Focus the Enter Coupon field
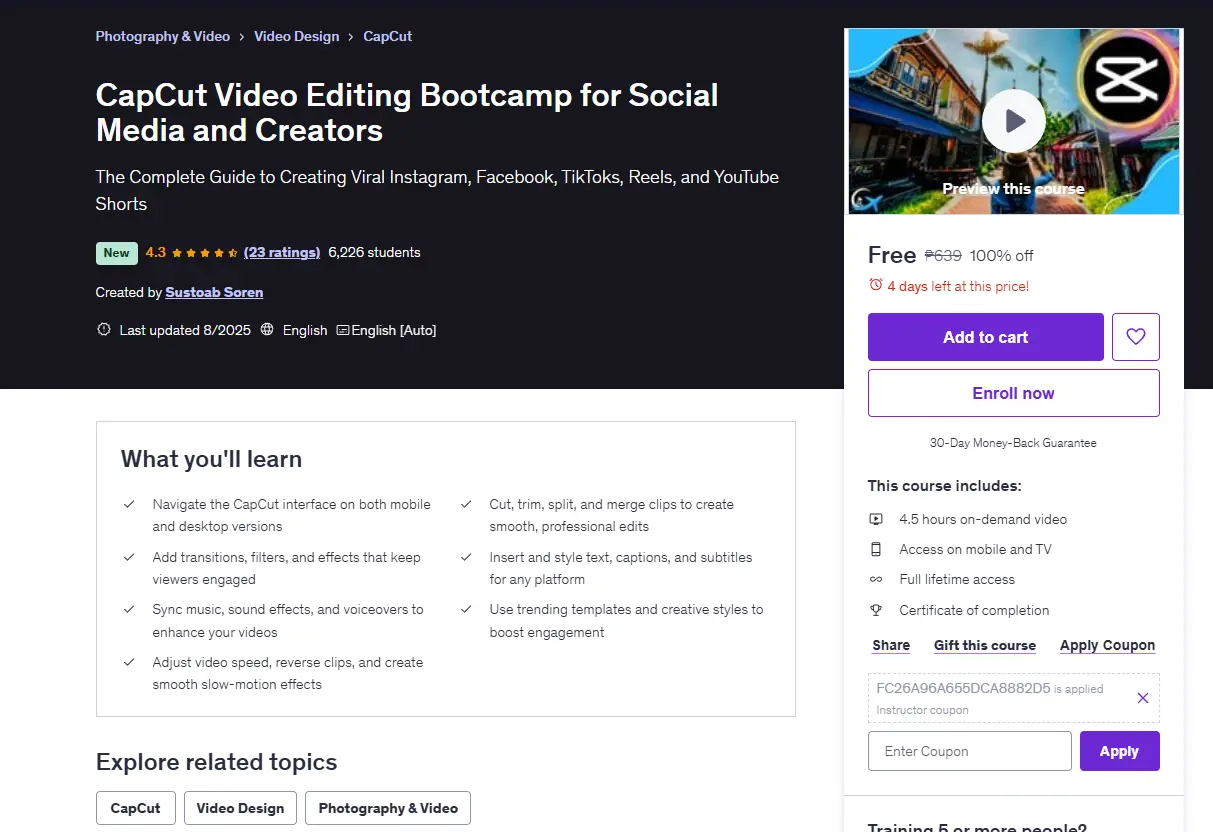This screenshot has height=832, width=1213. click(x=970, y=751)
